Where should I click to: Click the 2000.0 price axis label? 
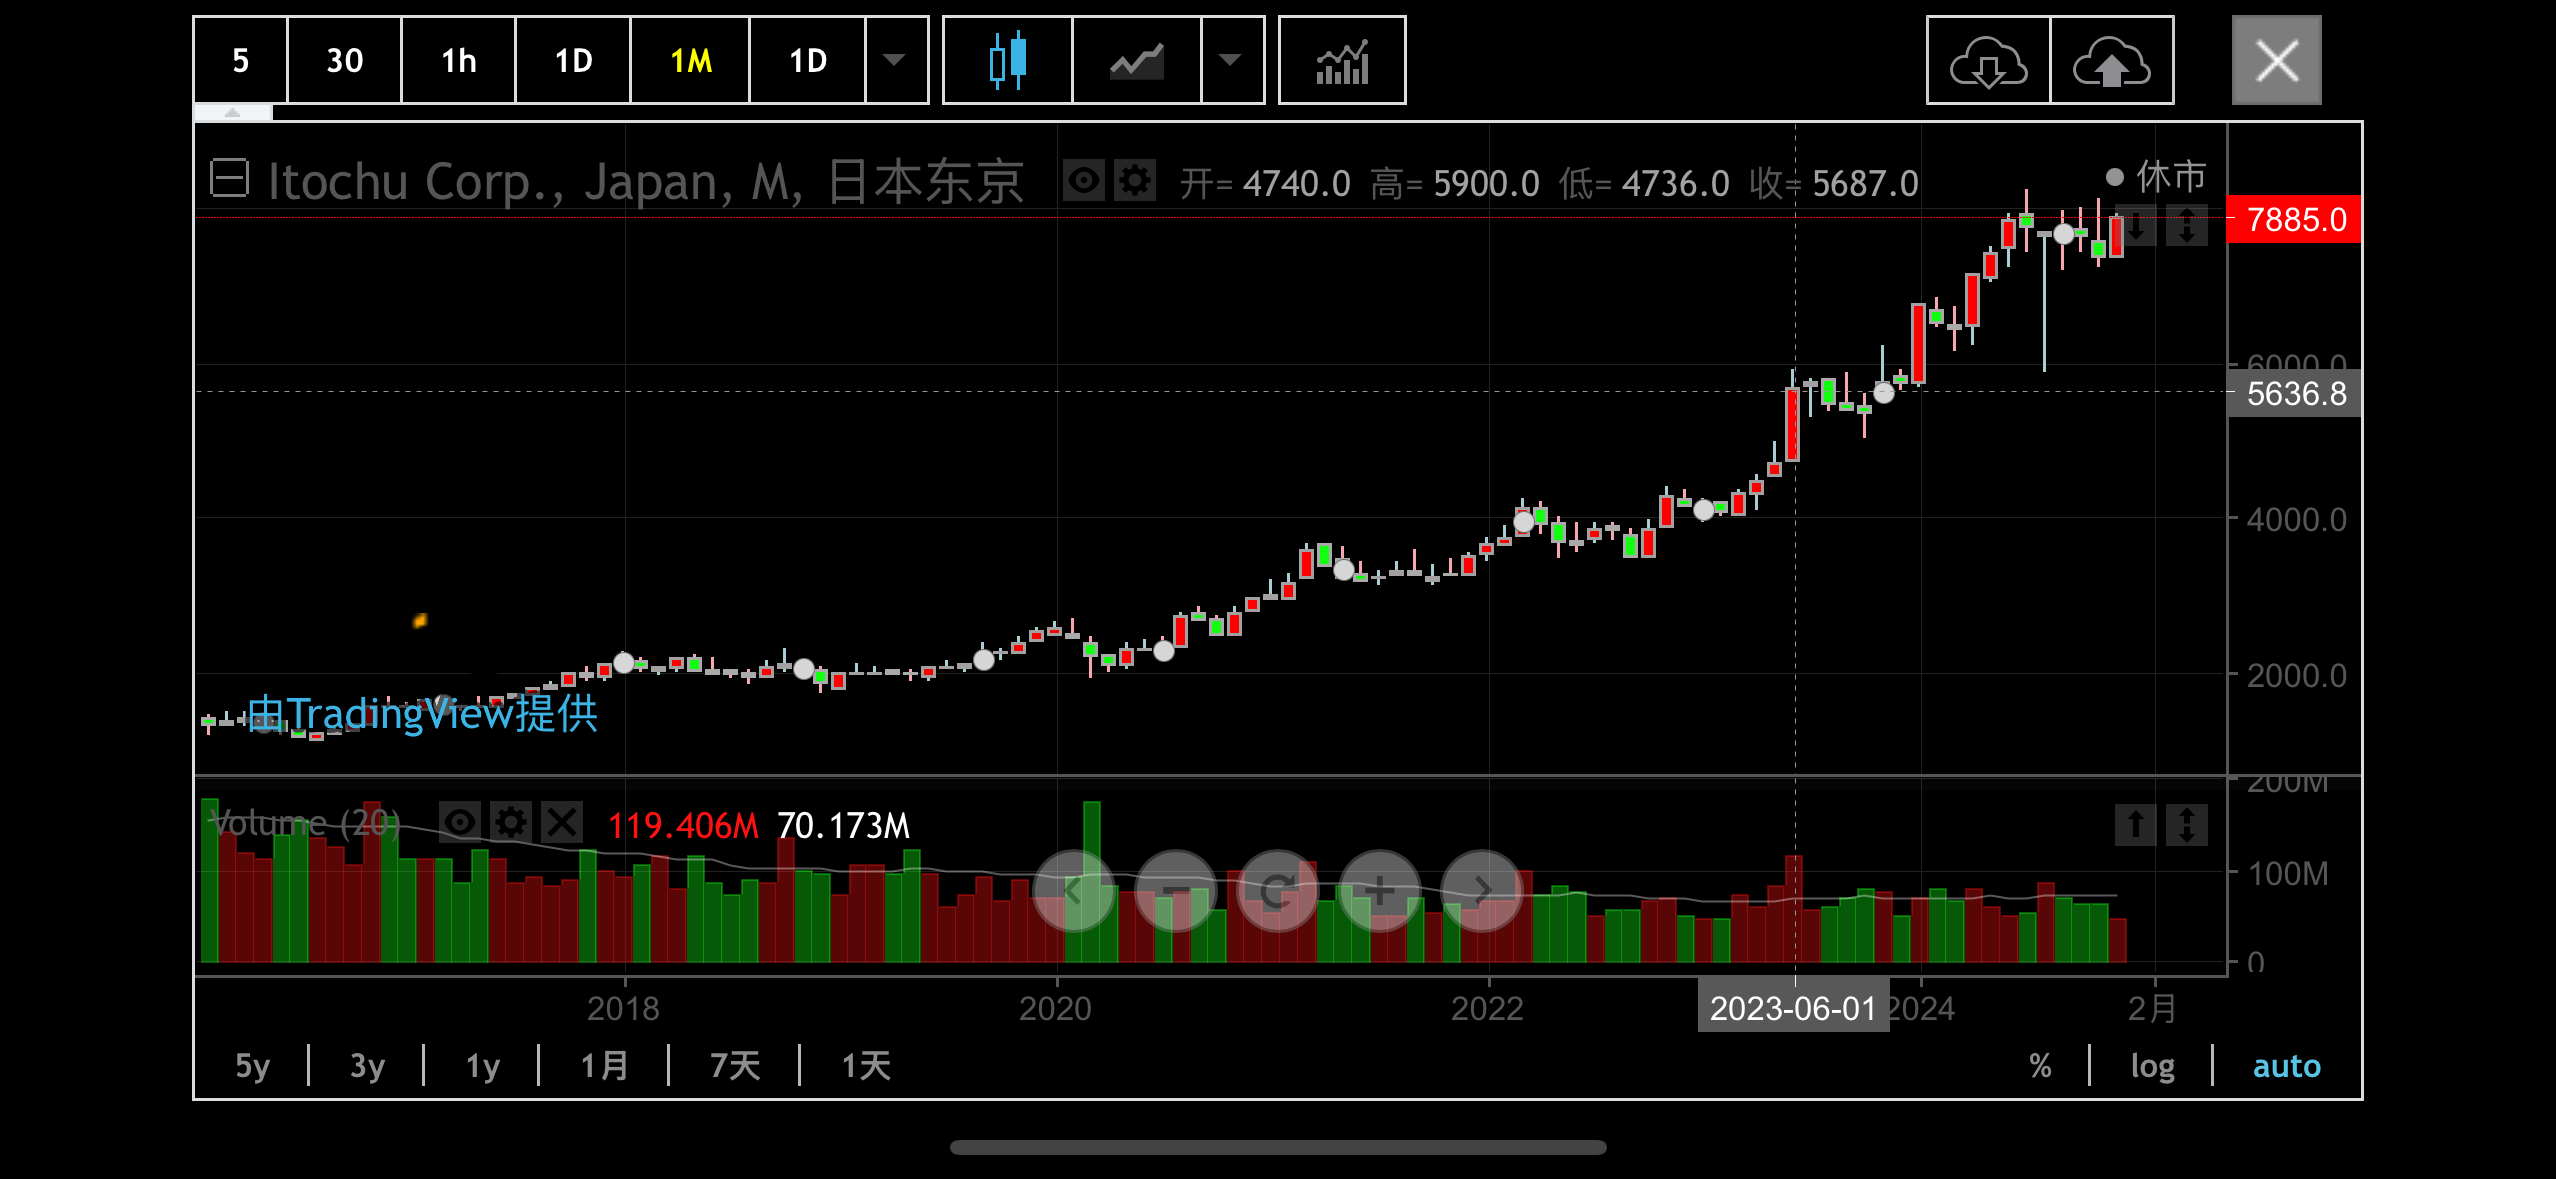click(2296, 676)
